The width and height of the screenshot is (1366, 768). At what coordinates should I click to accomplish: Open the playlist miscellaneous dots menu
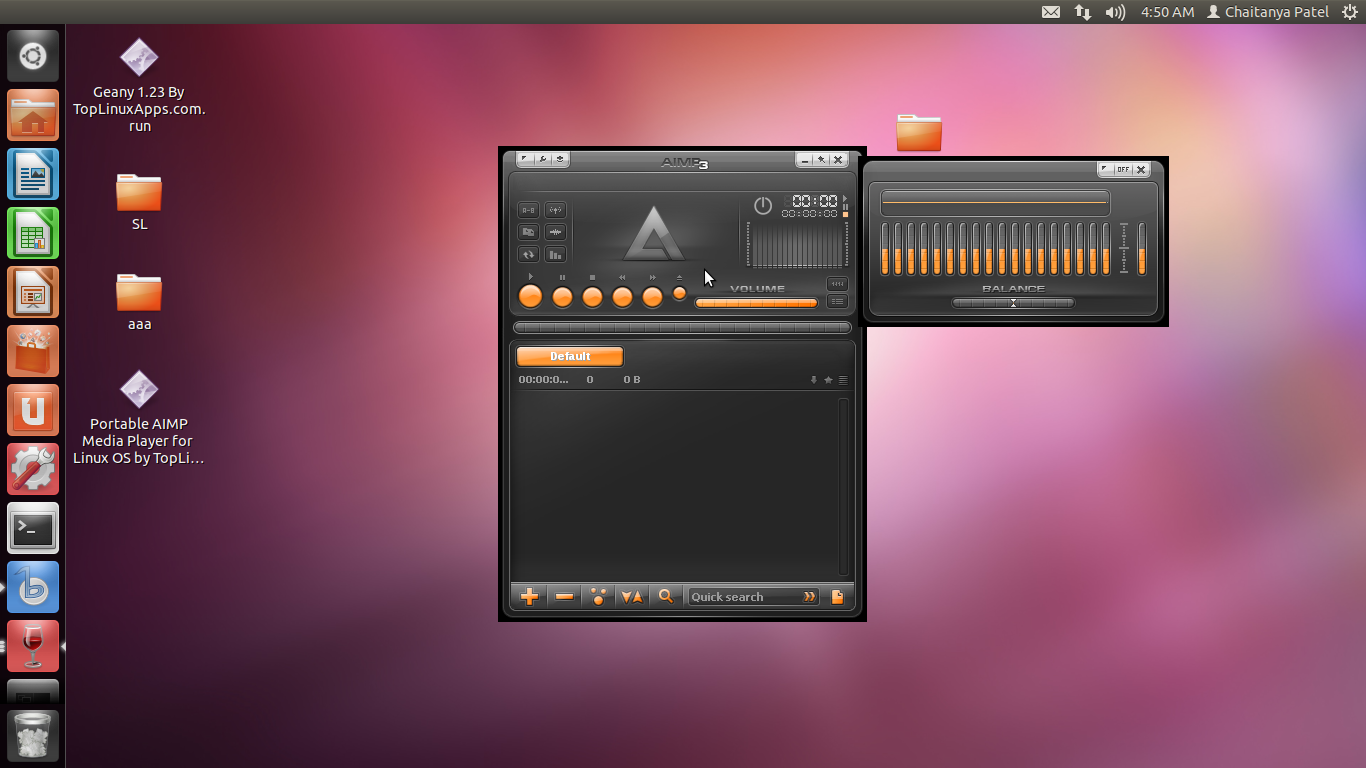(598, 597)
